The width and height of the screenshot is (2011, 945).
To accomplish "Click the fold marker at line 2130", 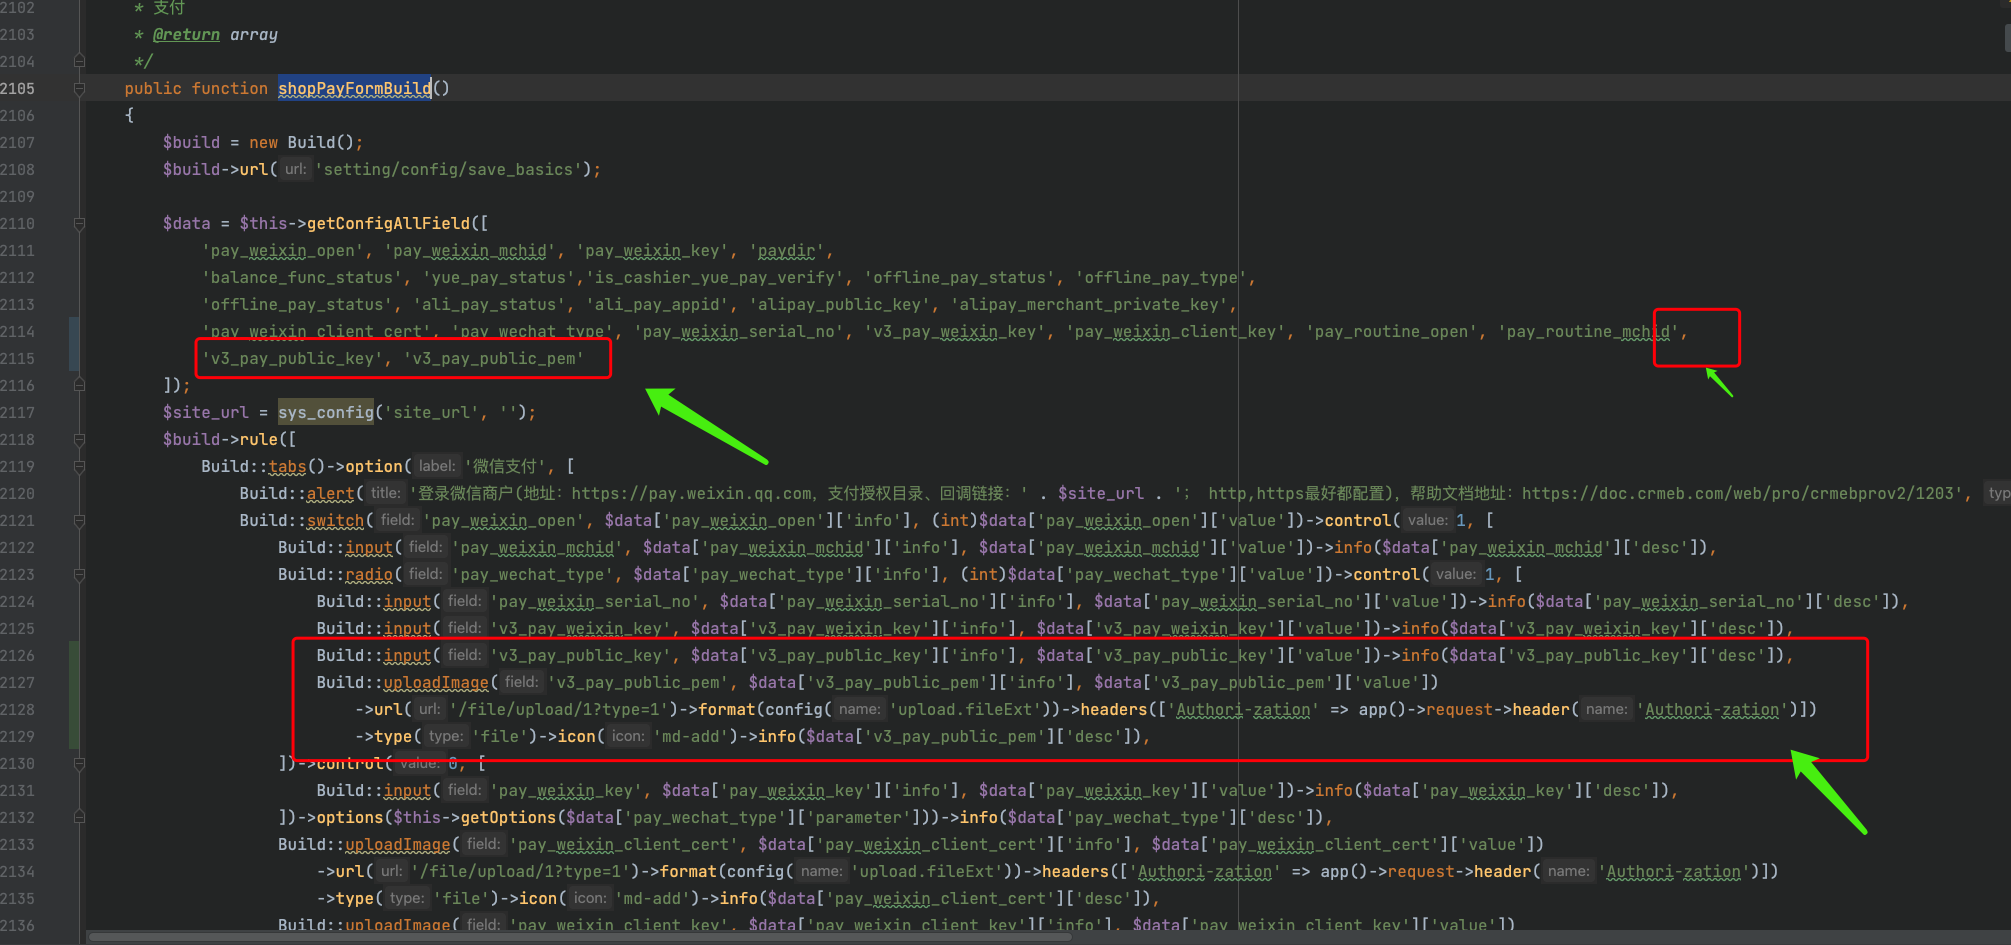I will (79, 764).
